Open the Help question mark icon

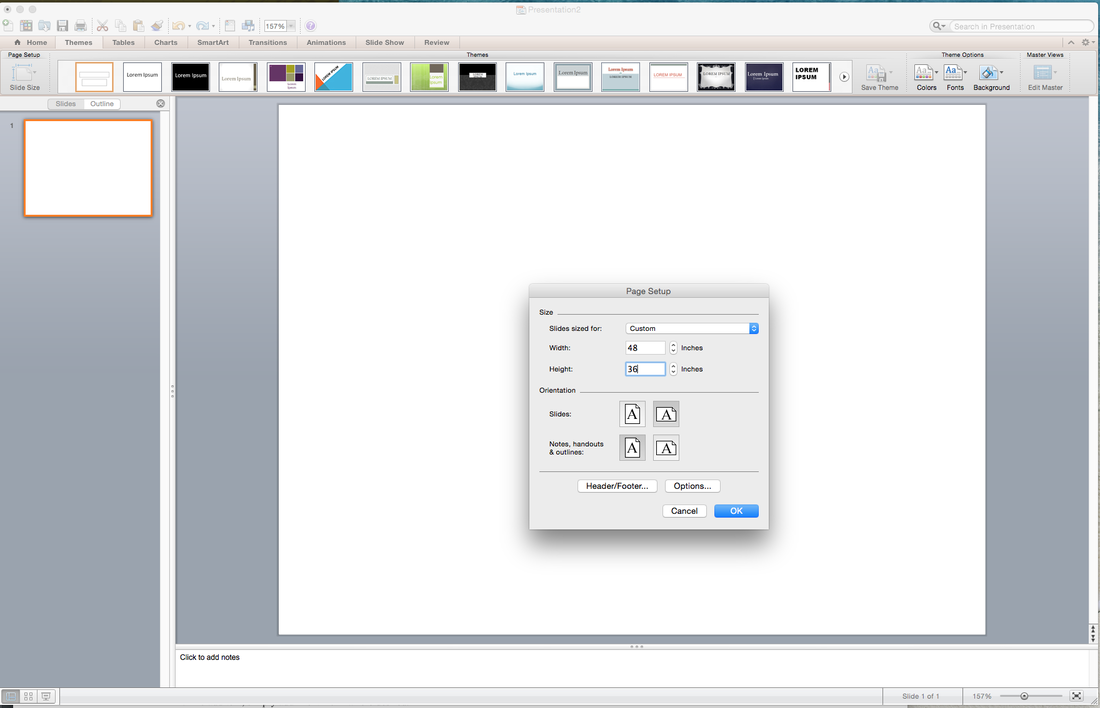click(x=310, y=25)
